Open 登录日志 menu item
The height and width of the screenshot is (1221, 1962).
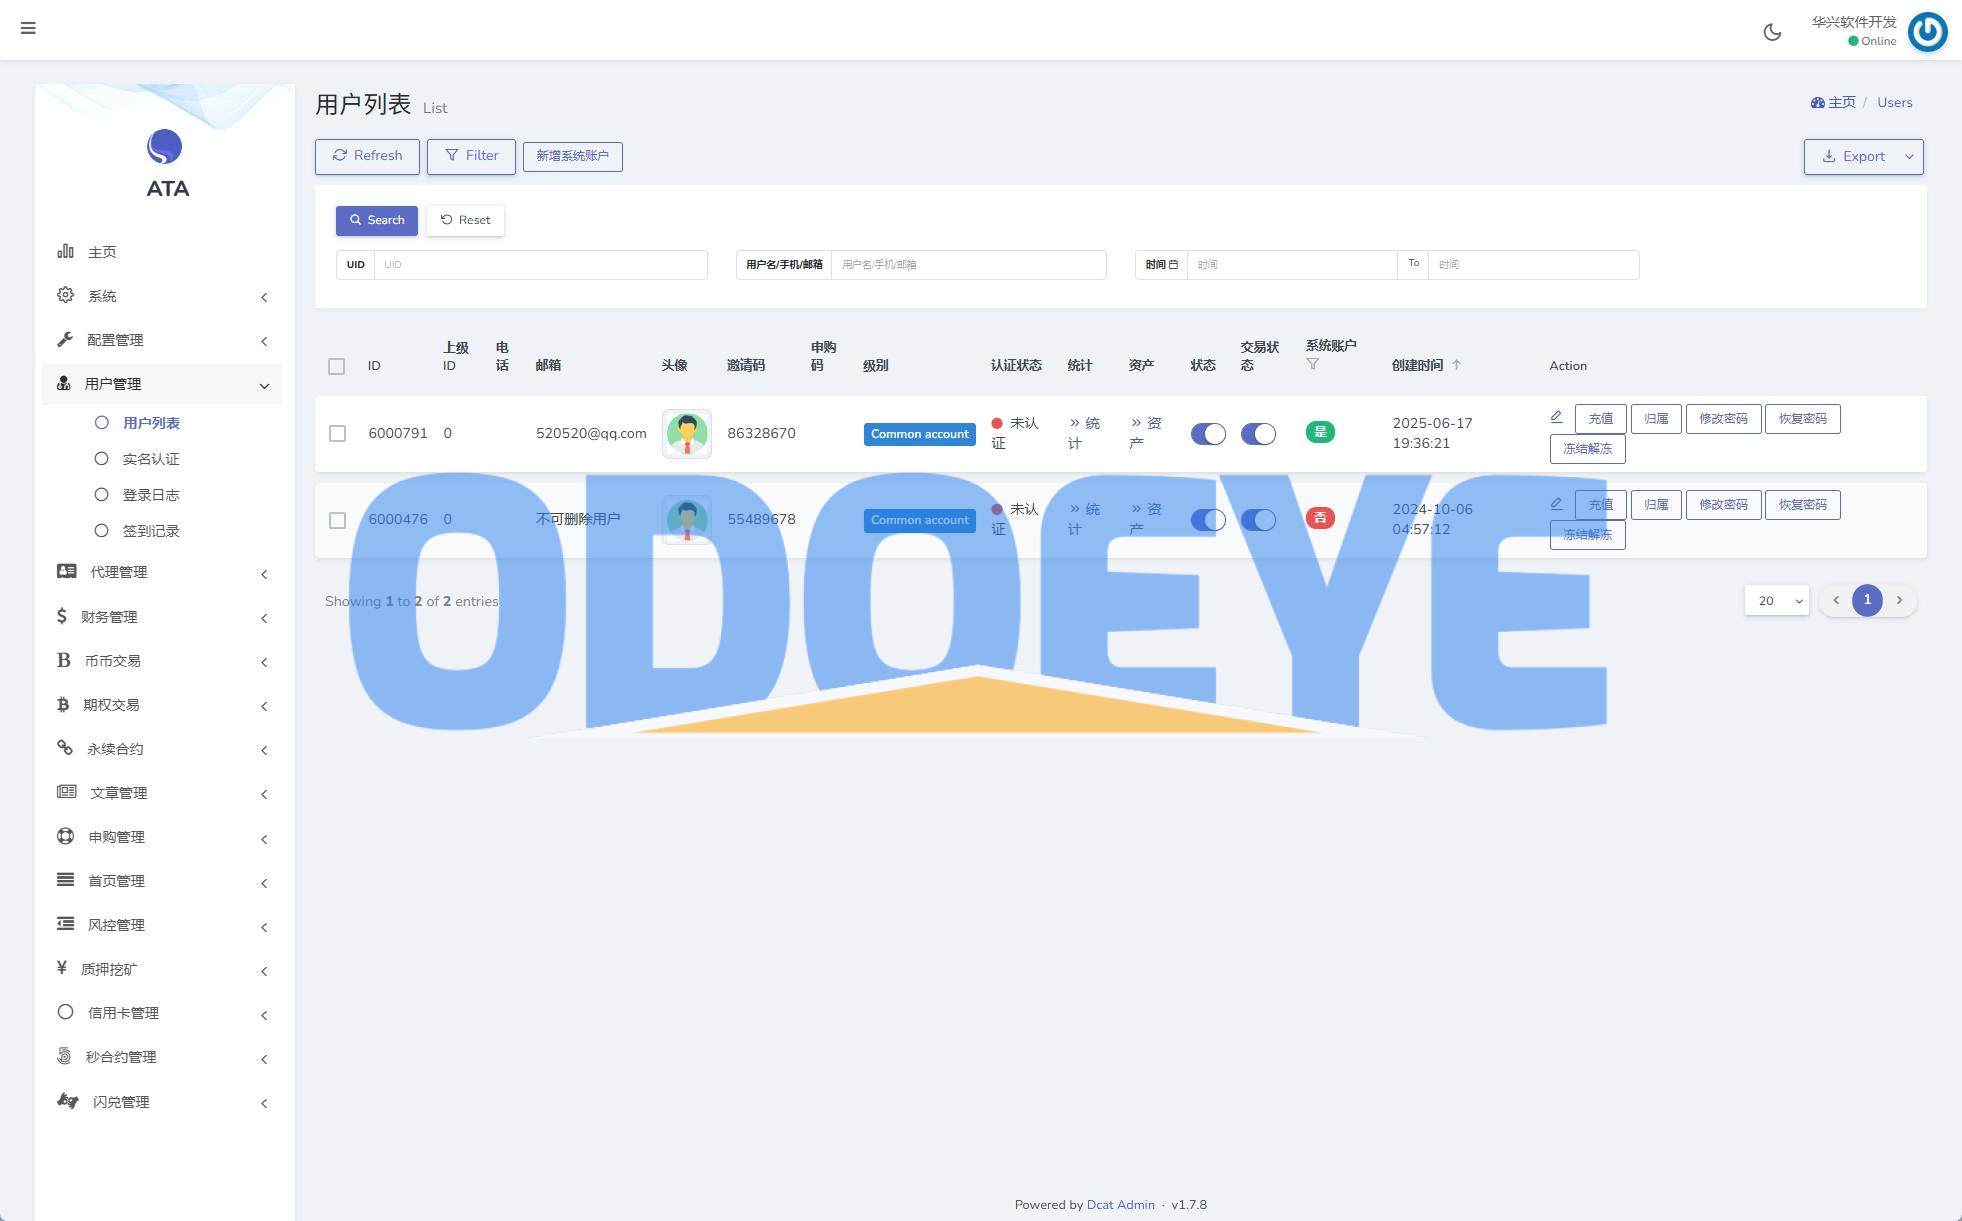pos(151,495)
